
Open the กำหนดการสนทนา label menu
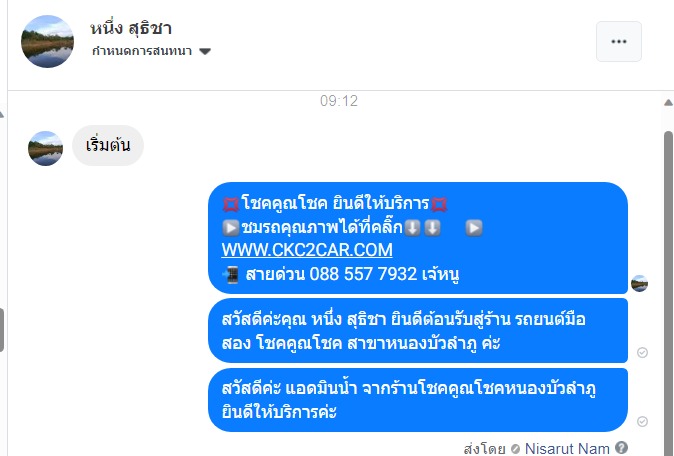(142, 51)
